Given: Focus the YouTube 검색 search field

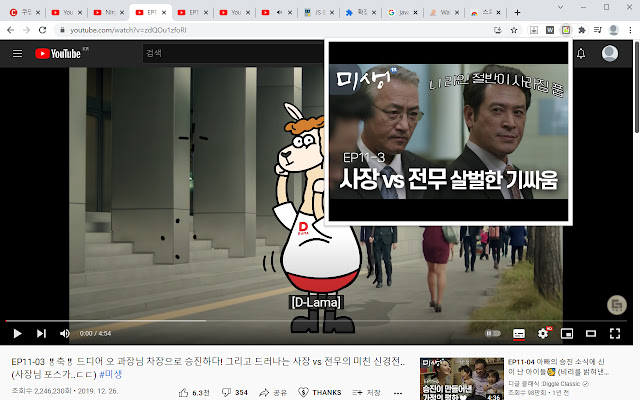Looking at the screenshot, I should 235,53.
